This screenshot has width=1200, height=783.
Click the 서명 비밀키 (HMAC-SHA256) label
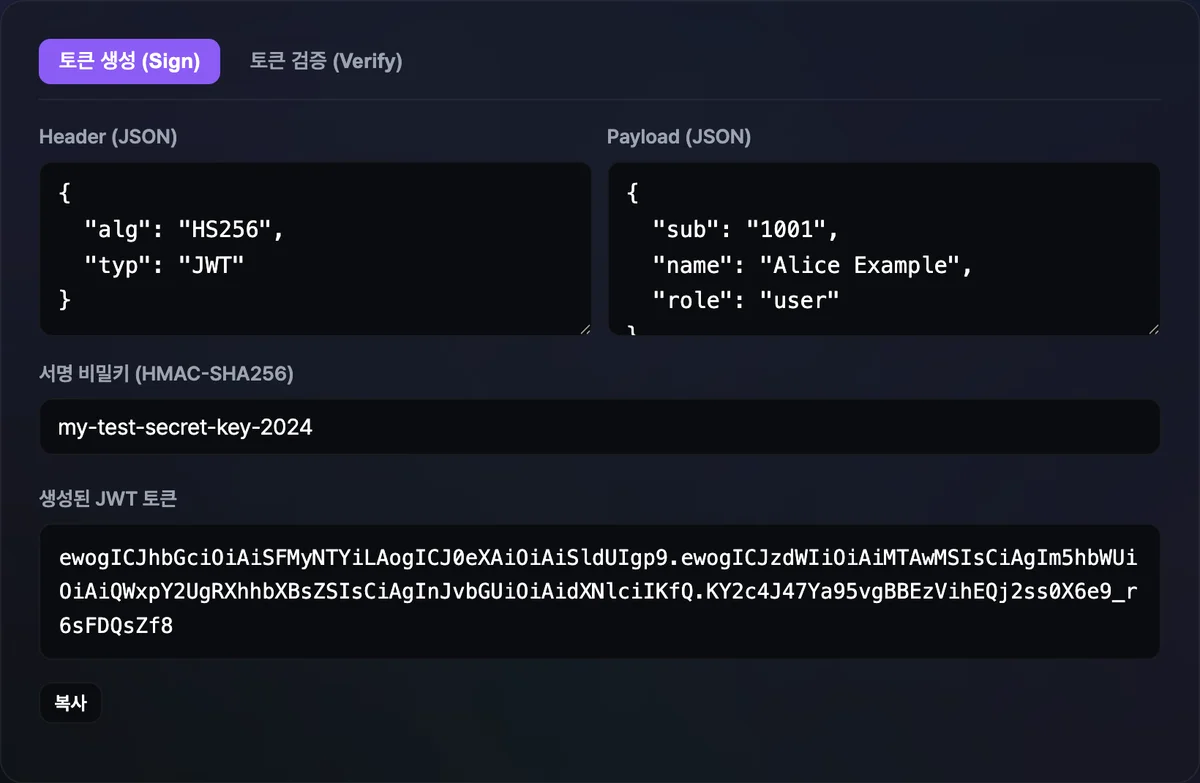click(x=166, y=374)
